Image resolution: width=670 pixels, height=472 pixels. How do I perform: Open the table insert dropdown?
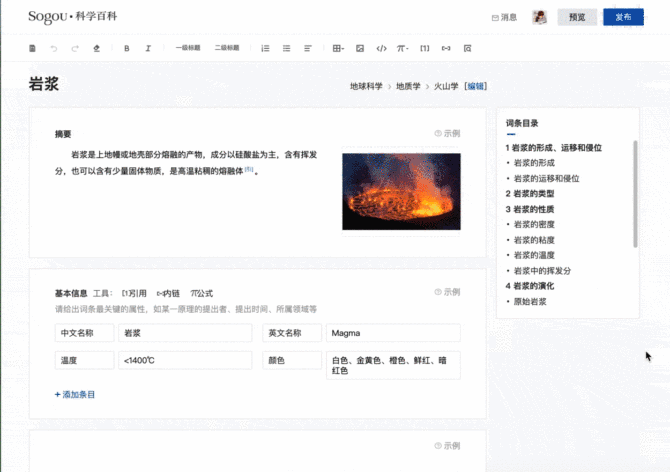[x=337, y=48]
